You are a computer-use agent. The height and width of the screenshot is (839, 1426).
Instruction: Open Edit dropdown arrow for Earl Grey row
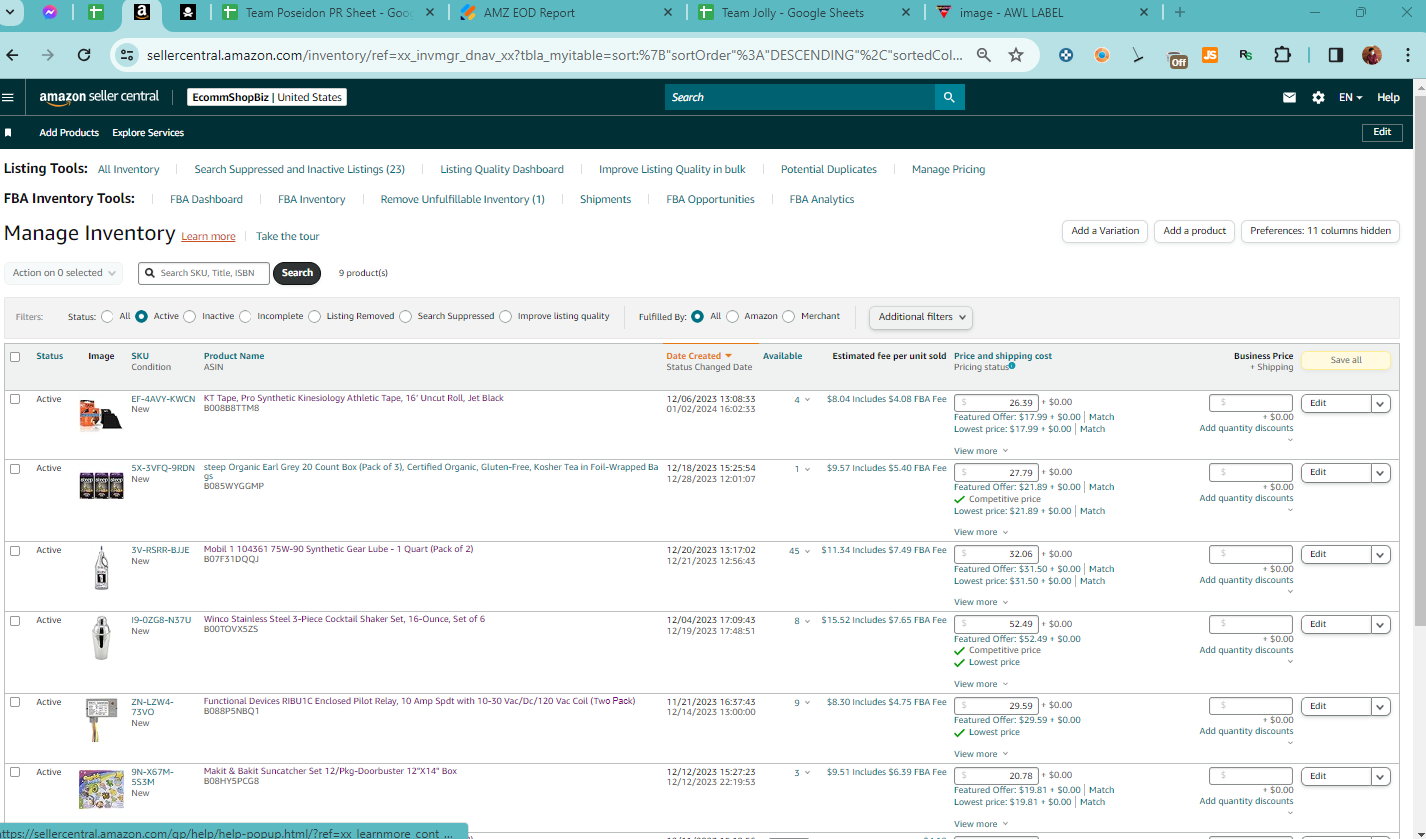[1380, 473]
